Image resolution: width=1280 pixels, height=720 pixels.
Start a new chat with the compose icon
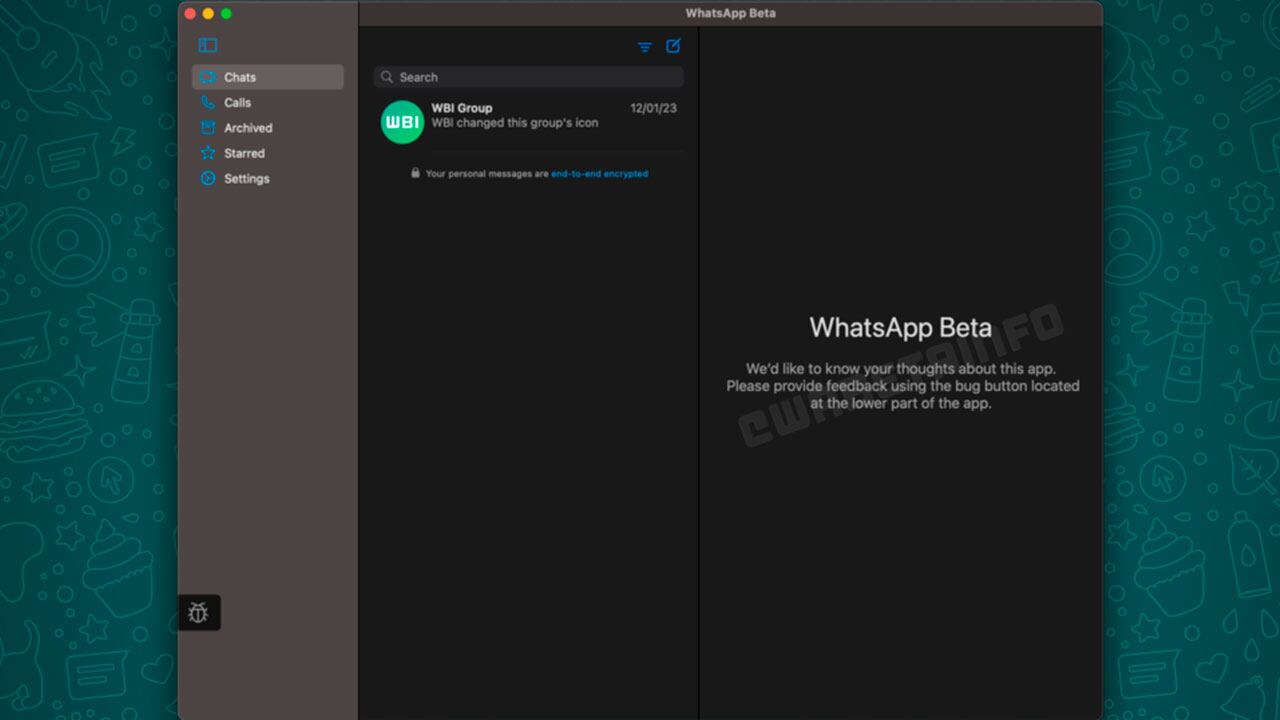(673, 46)
